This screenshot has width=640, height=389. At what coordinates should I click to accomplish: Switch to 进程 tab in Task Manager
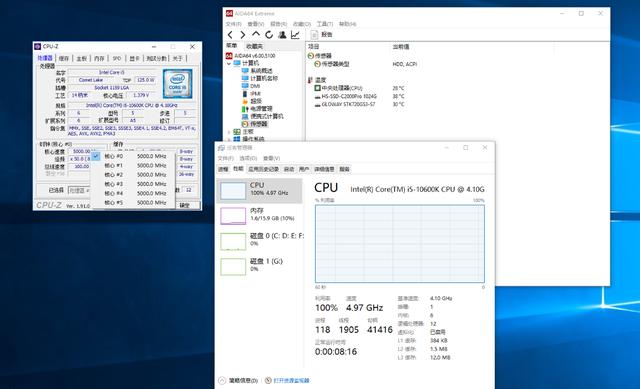(223, 169)
